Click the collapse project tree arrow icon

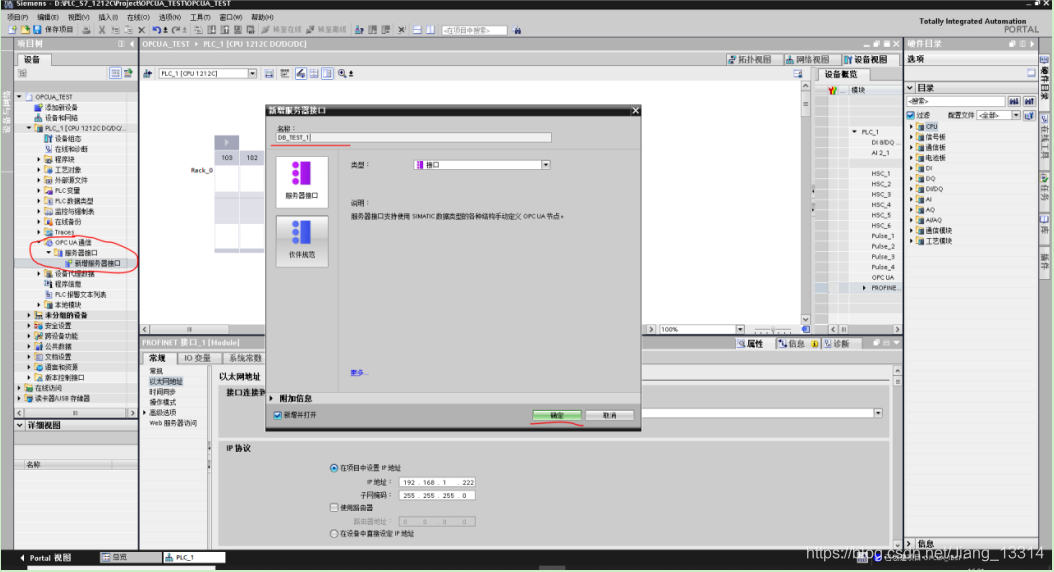(132, 44)
